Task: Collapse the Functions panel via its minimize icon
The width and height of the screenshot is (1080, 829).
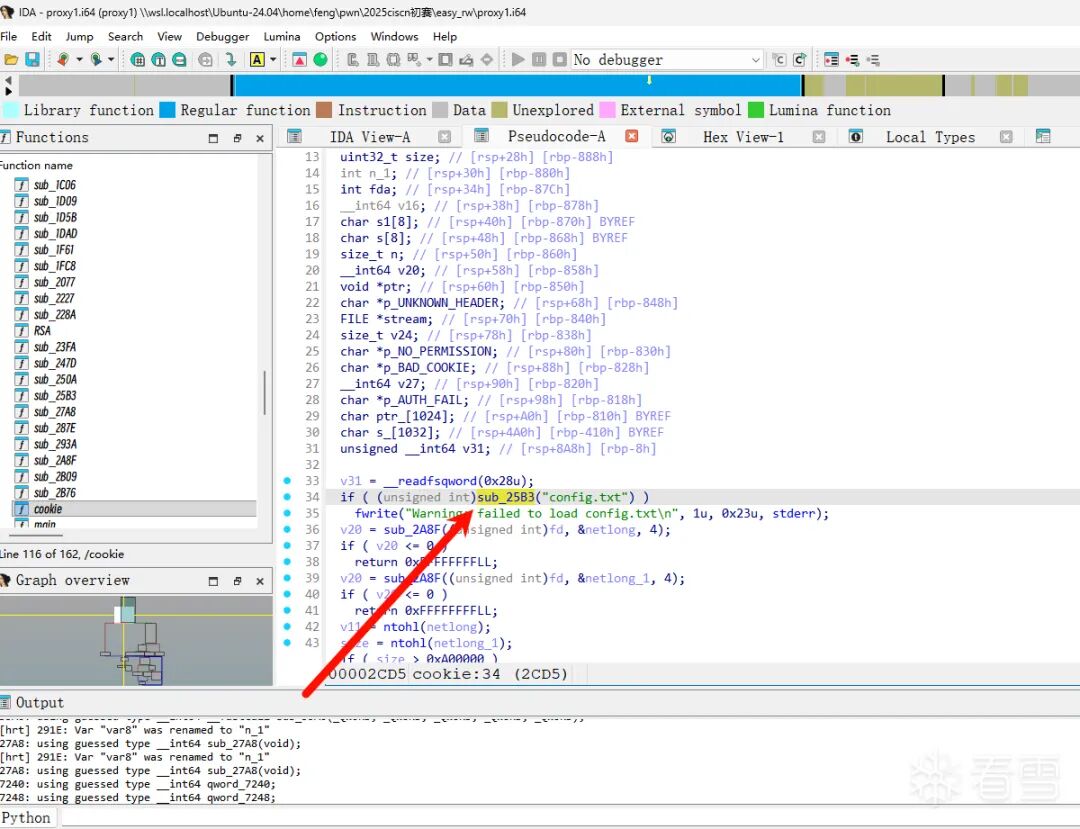Action: (211, 137)
